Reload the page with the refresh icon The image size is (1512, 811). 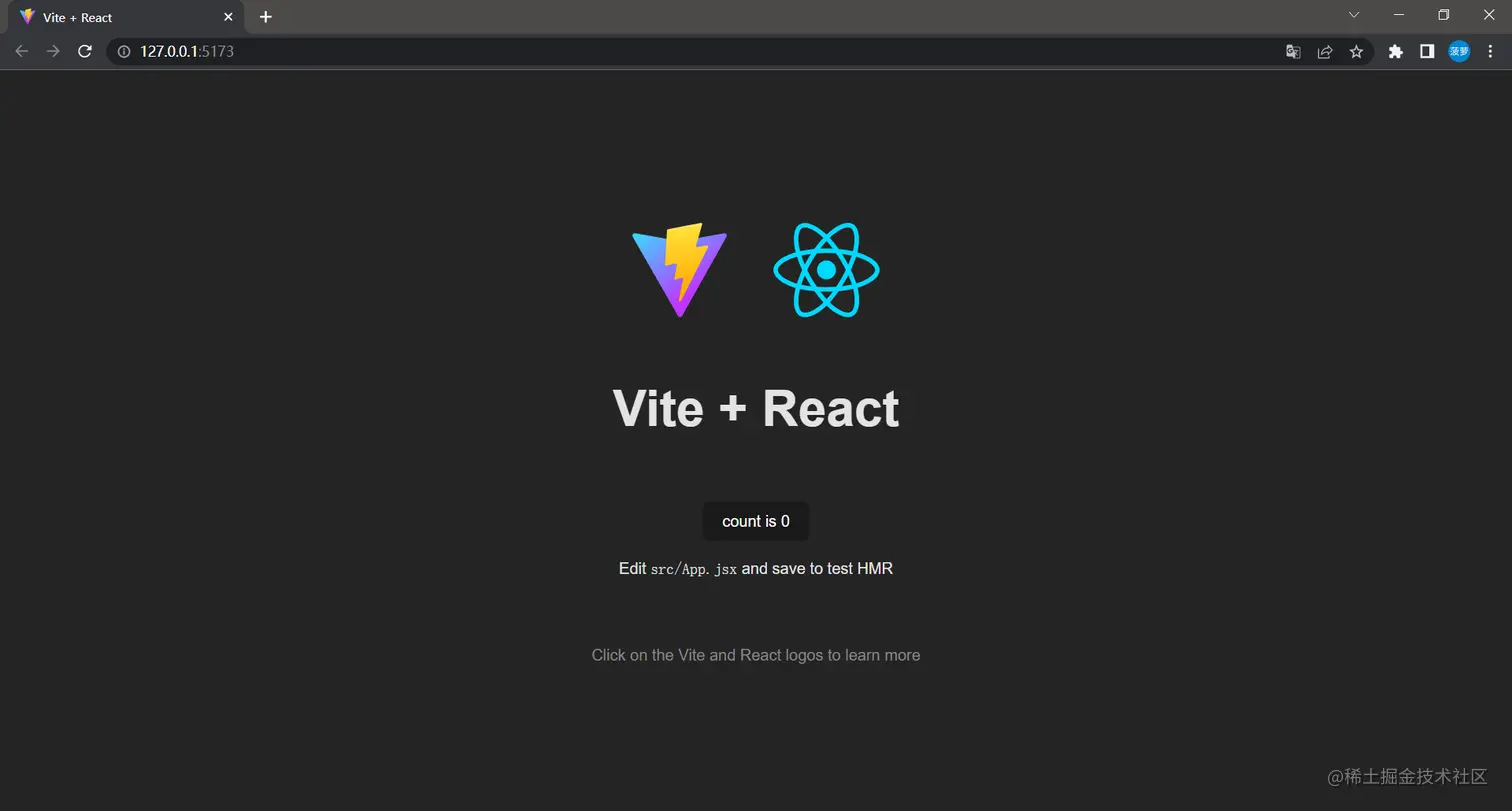click(85, 51)
